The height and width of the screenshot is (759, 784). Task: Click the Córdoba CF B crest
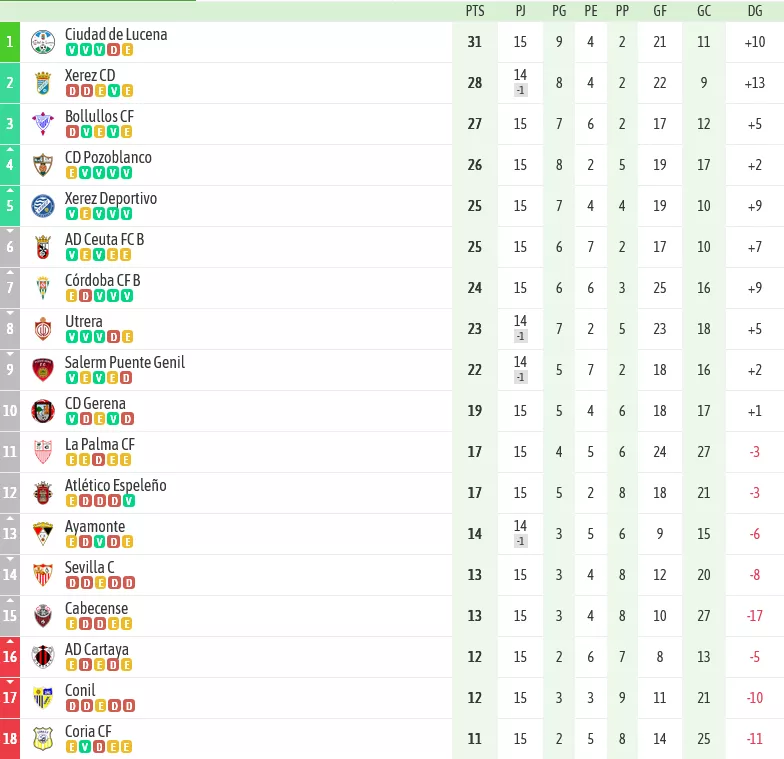pos(43,288)
